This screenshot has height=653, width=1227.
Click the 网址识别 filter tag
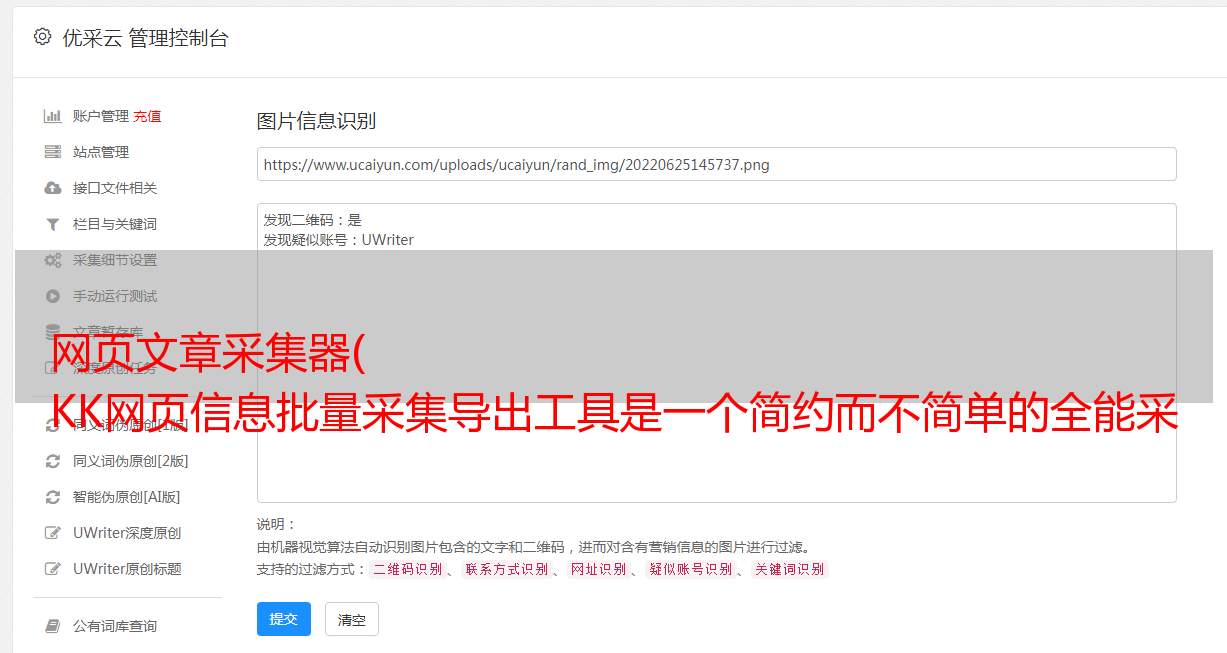click(598, 569)
